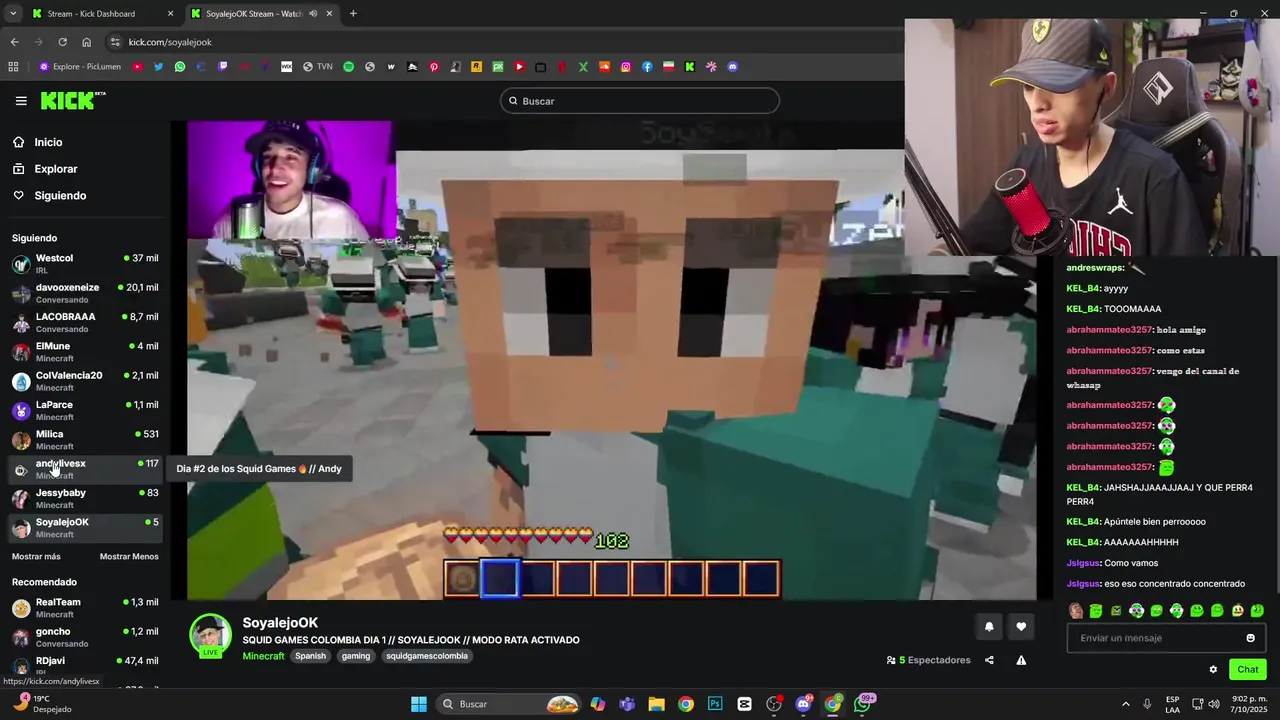Click the browser home button

pos(86,42)
